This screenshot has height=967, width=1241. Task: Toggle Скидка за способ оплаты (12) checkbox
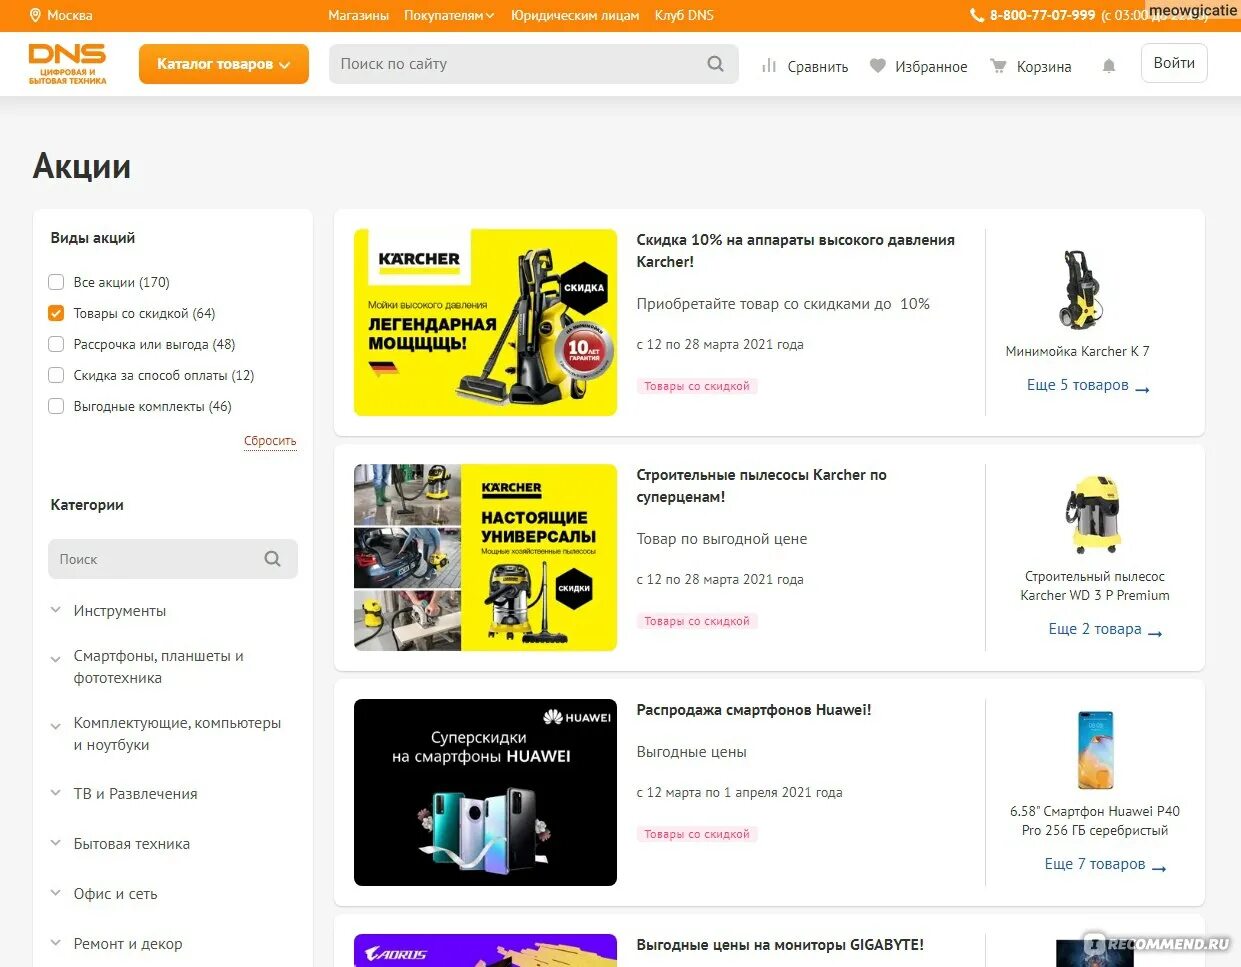(x=56, y=375)
